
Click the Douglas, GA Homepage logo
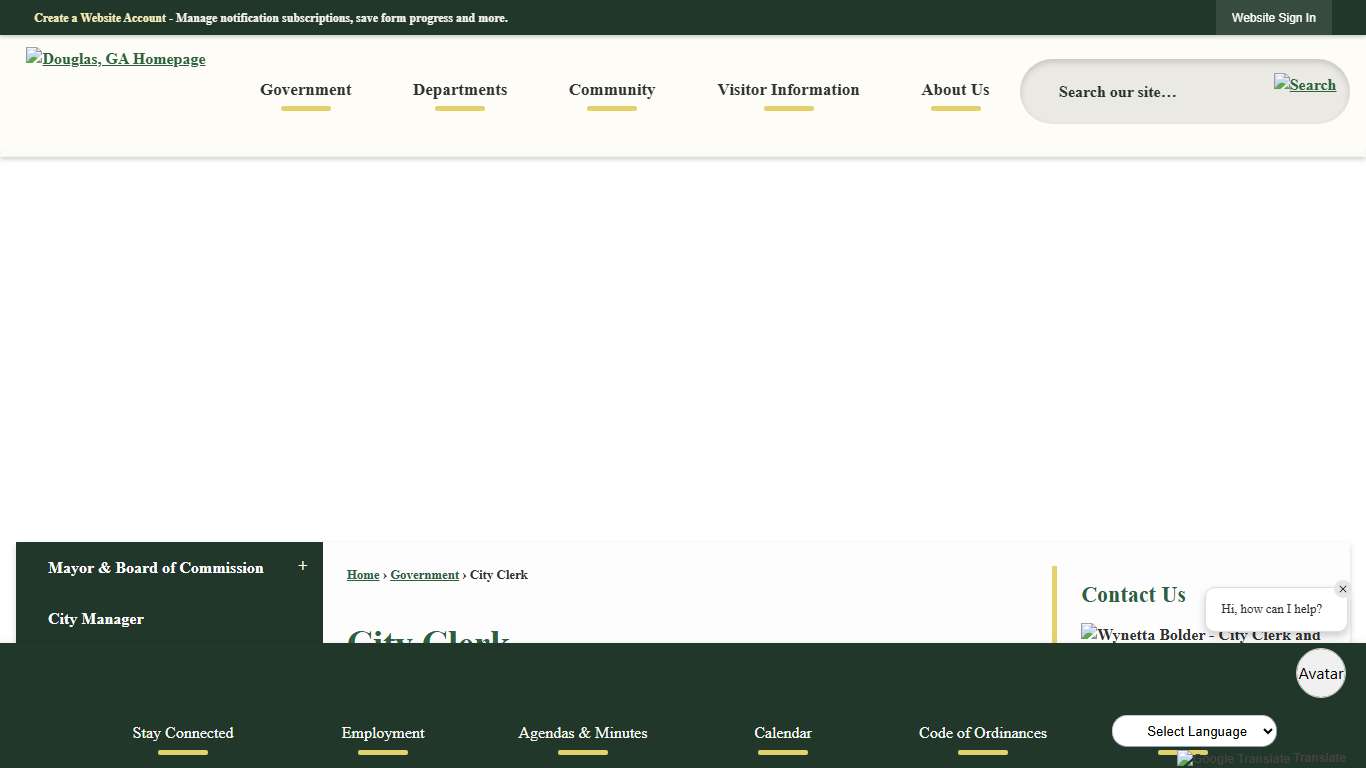[x=115, y=59]
